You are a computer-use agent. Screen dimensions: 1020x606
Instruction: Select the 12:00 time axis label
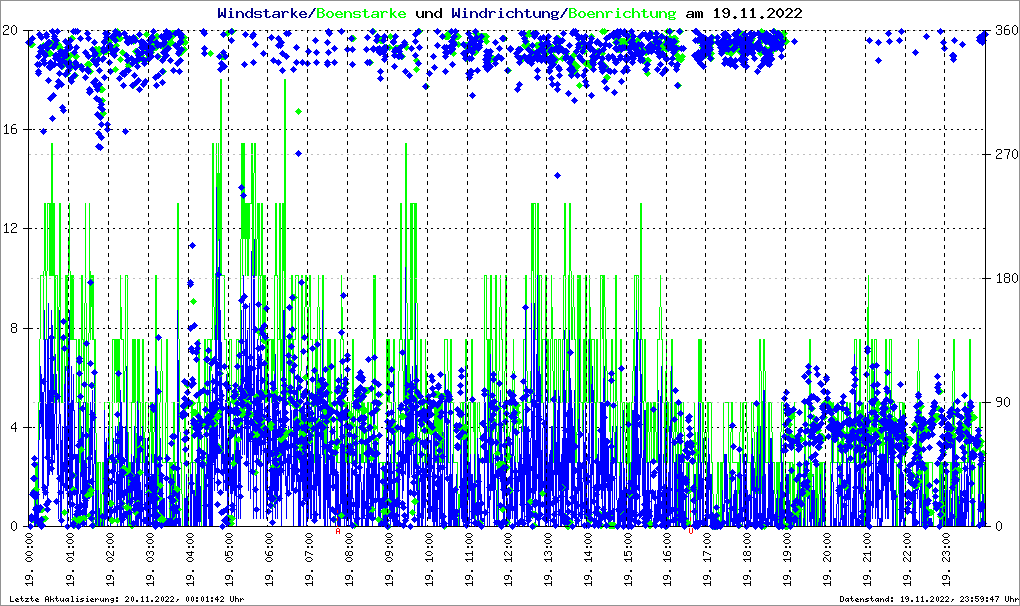(x=508, y=562)
